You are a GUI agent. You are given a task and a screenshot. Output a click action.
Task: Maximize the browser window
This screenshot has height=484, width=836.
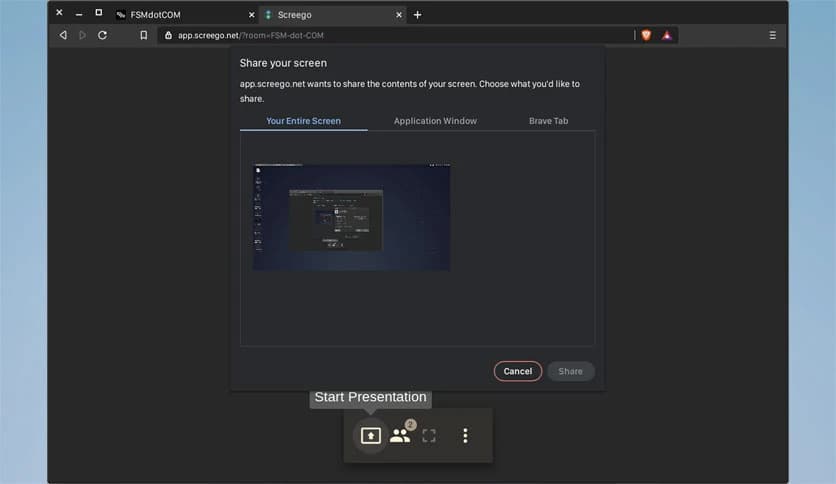99,12
